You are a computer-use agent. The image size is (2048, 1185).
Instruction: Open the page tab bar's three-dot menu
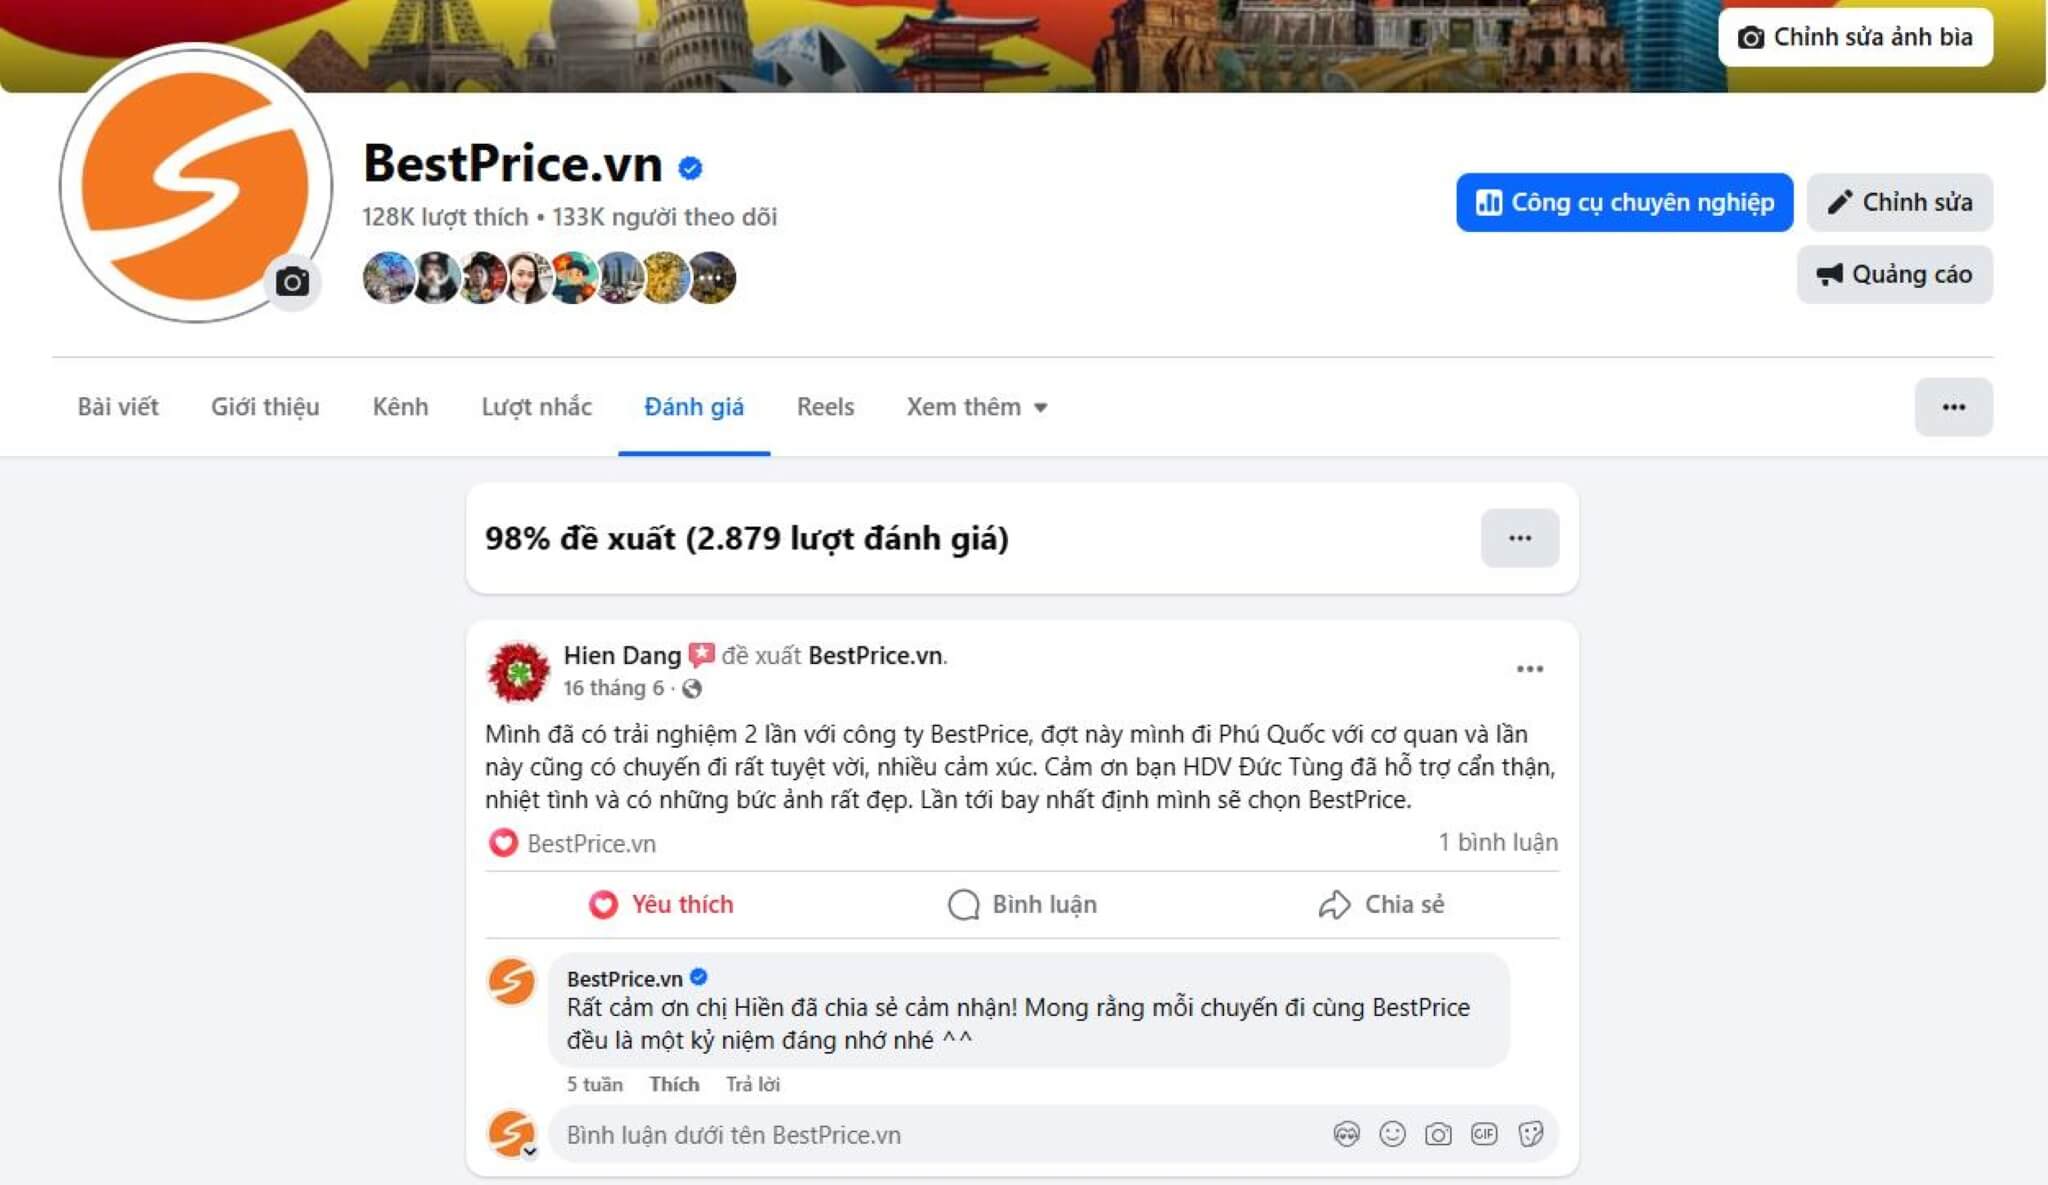tap(1953, 407)
